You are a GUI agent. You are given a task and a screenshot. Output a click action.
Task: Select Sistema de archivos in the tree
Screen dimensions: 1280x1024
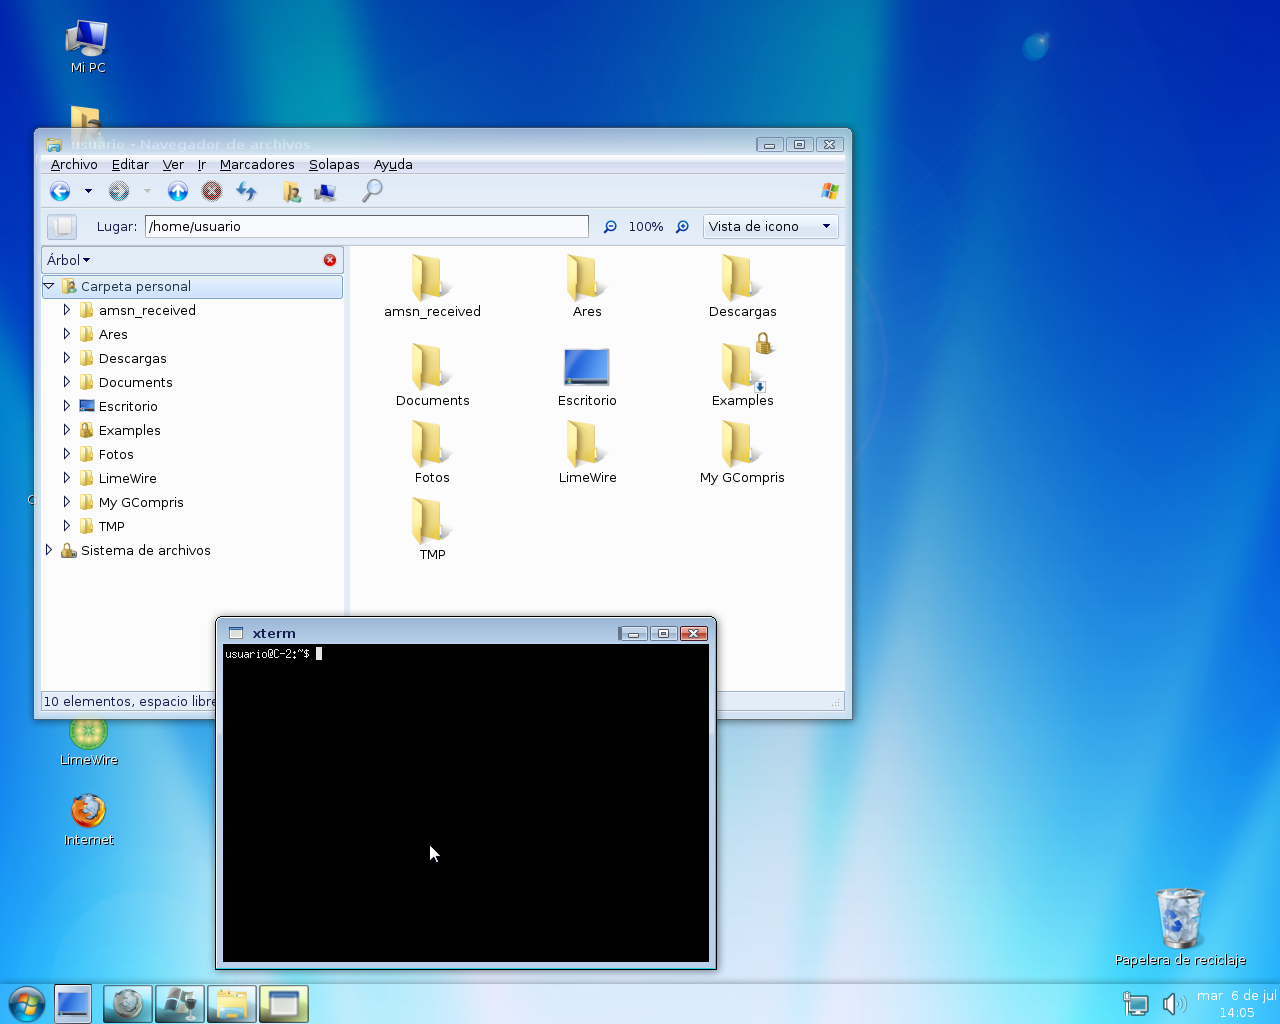coord(145,551)
